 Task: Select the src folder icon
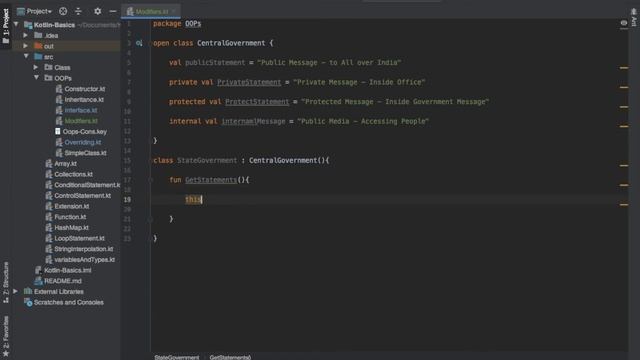point(38,57)
